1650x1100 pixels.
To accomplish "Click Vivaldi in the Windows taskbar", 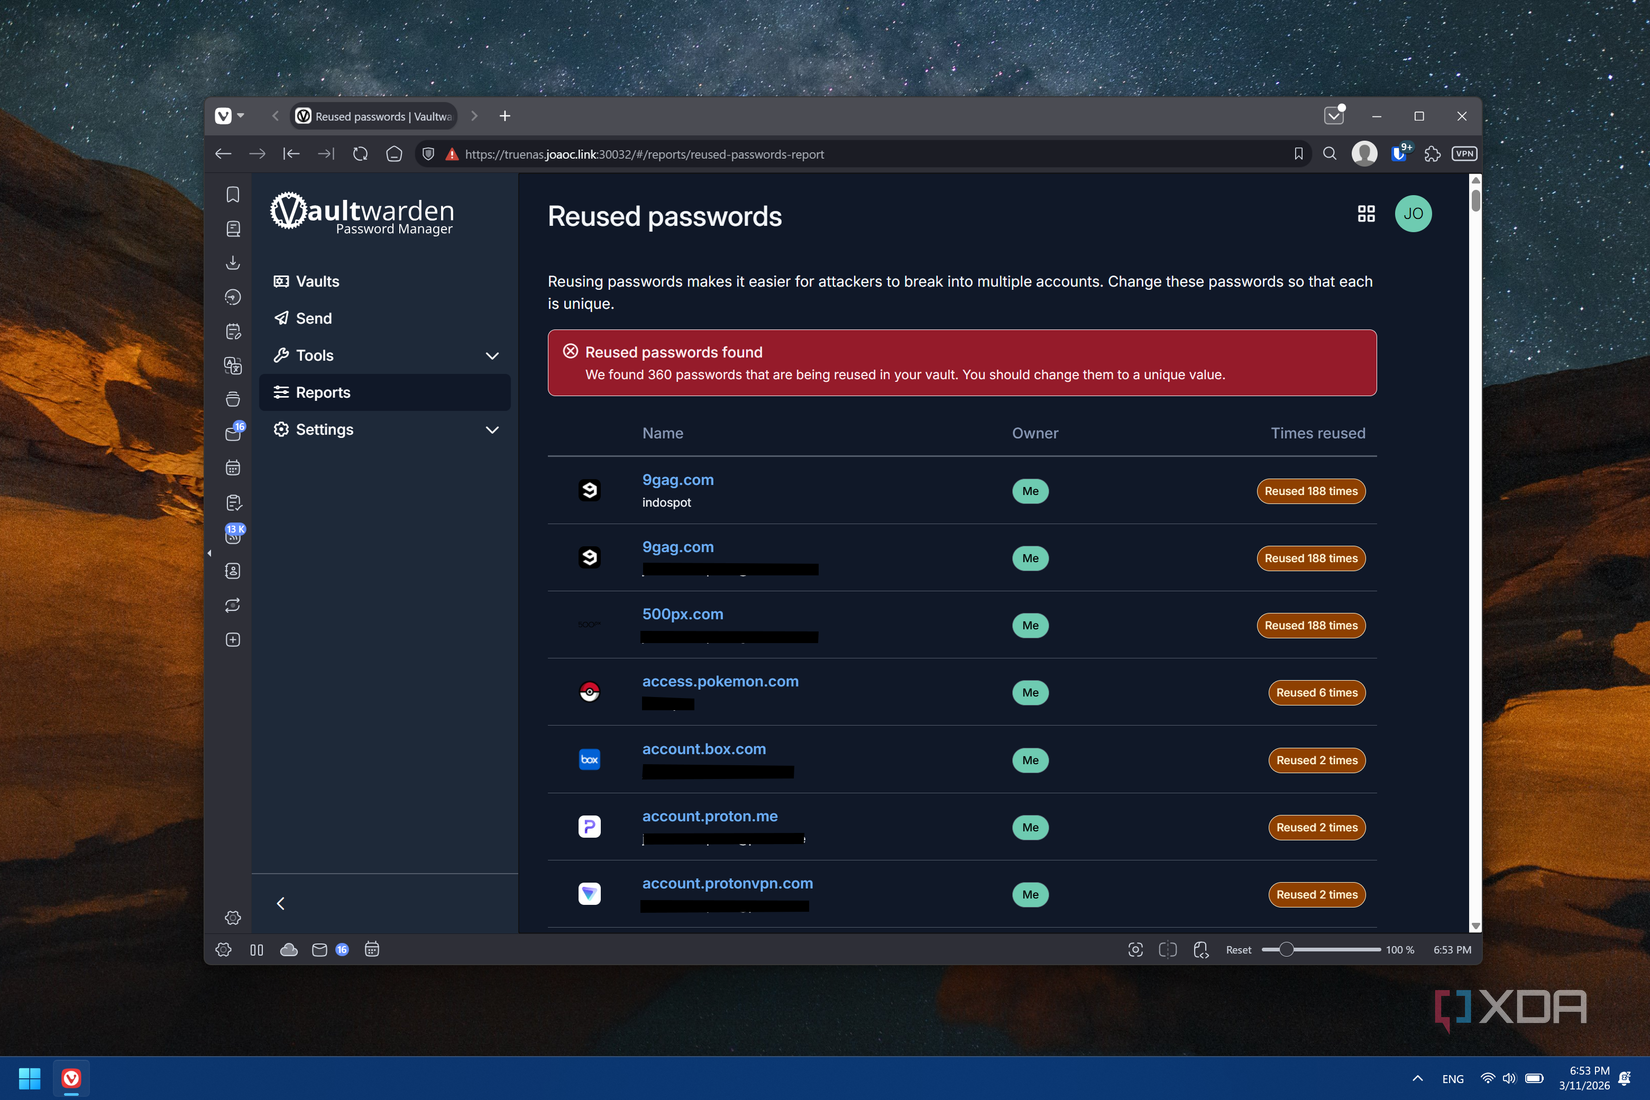I will tap(71, 1079).
